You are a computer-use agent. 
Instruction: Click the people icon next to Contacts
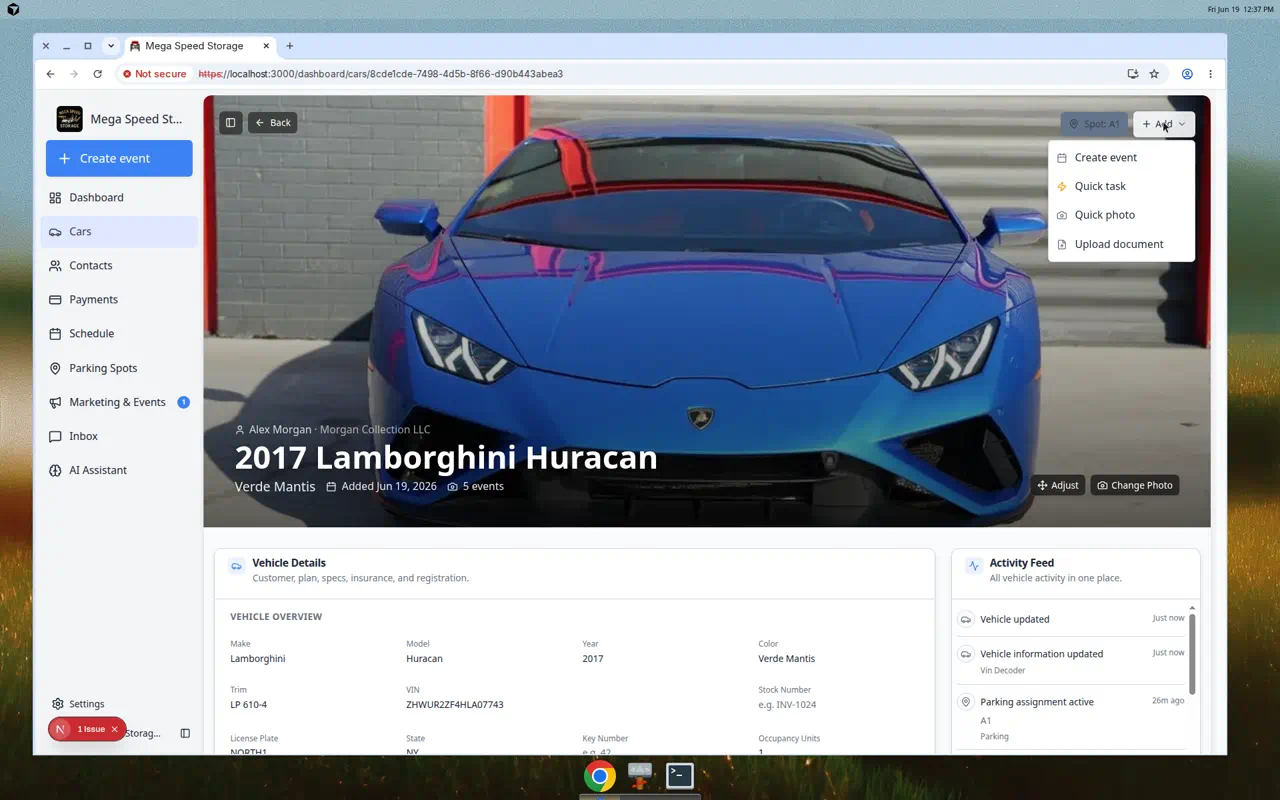(55, 265)
